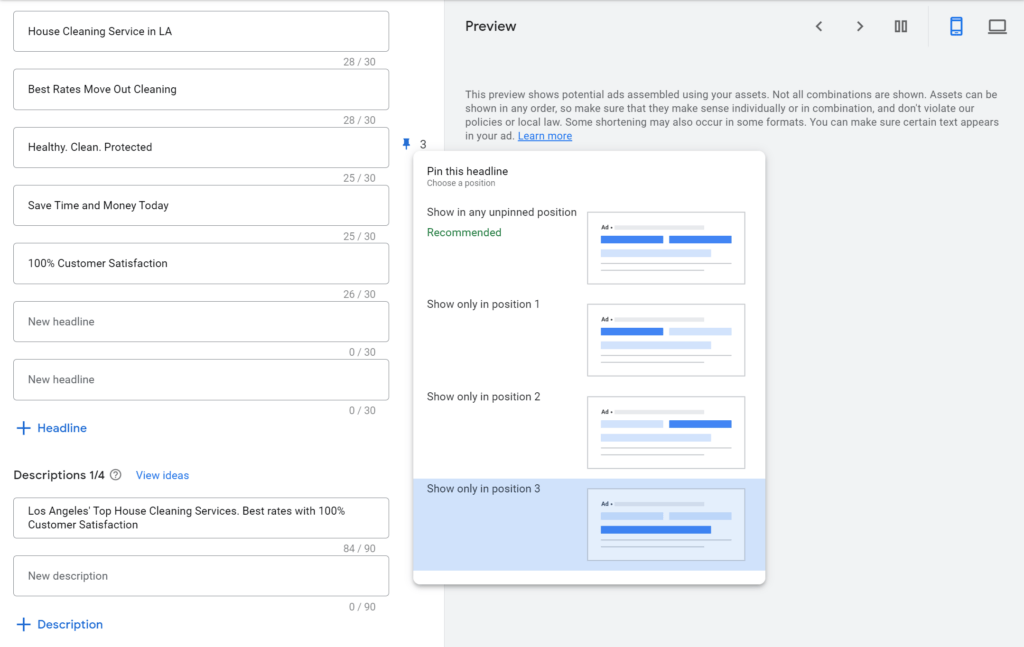This screenshot has height=647, width=1024.
Task: Select Show in any unpinned position
Action: click(501, 212)
